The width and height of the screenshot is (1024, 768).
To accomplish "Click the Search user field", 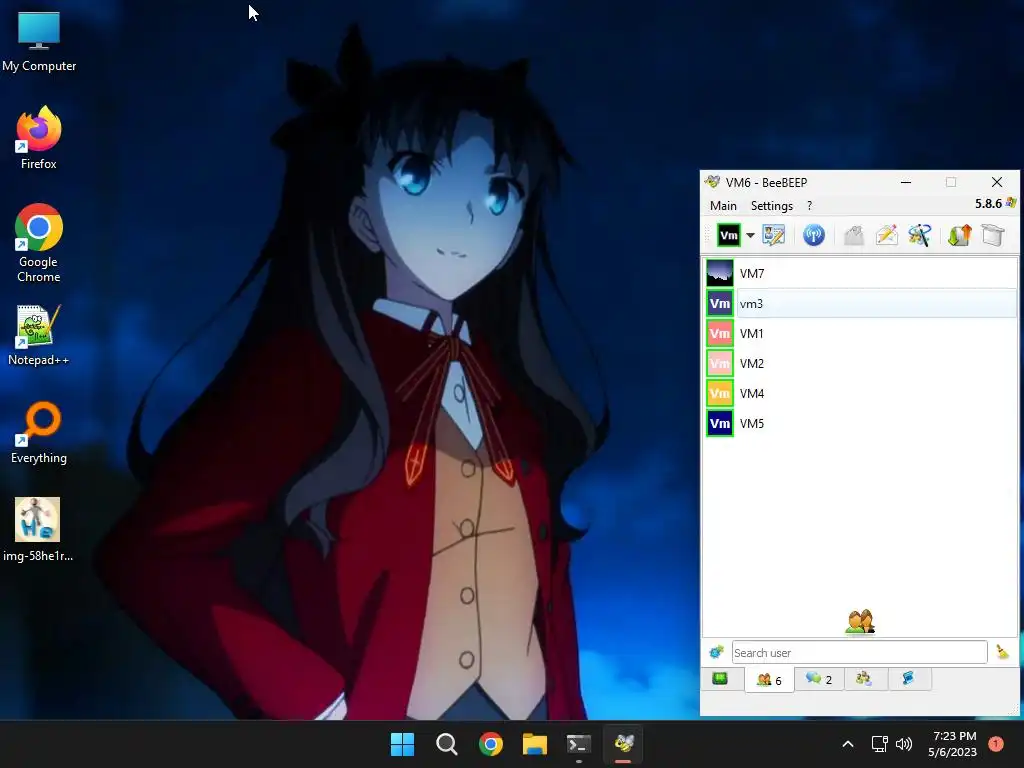I will 859,652.
